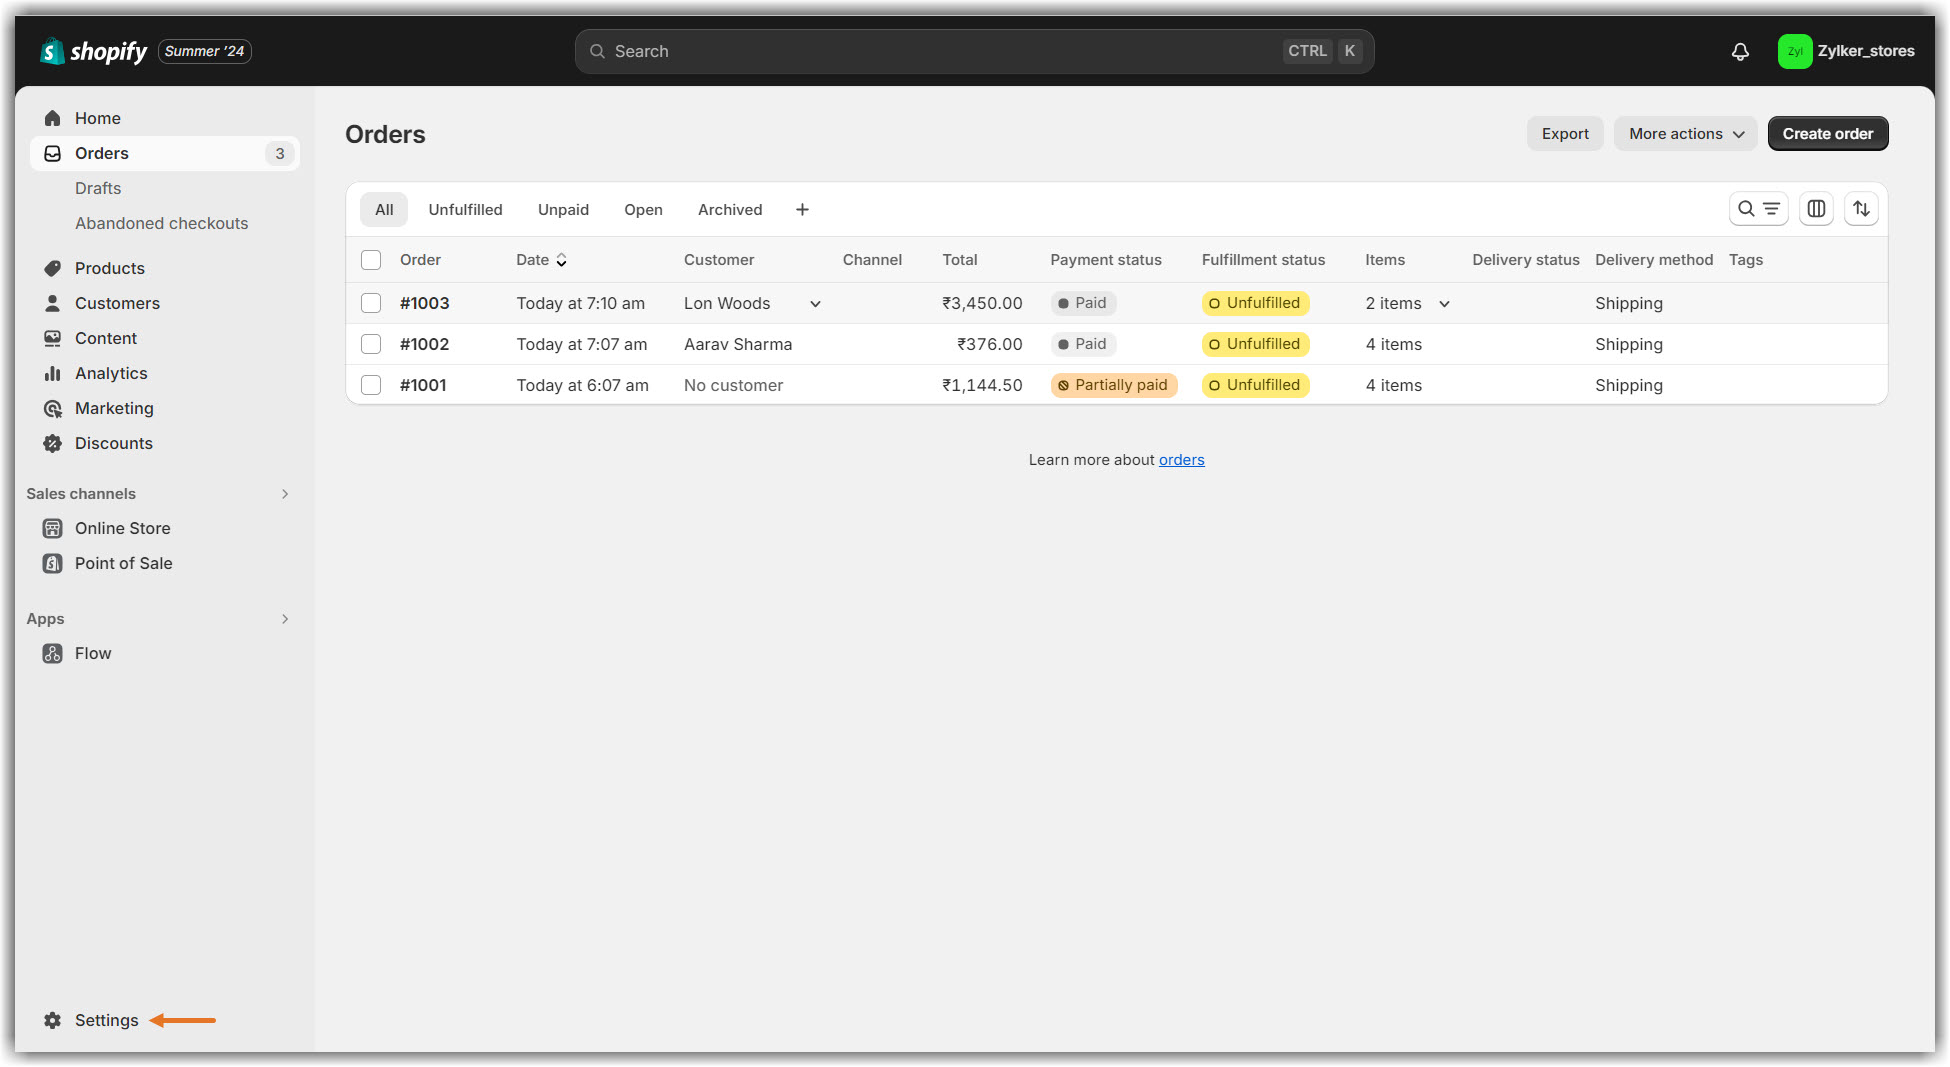
Task: Open the More actions dropdown
Action: pyautogui.click(x=1685, y=134)
